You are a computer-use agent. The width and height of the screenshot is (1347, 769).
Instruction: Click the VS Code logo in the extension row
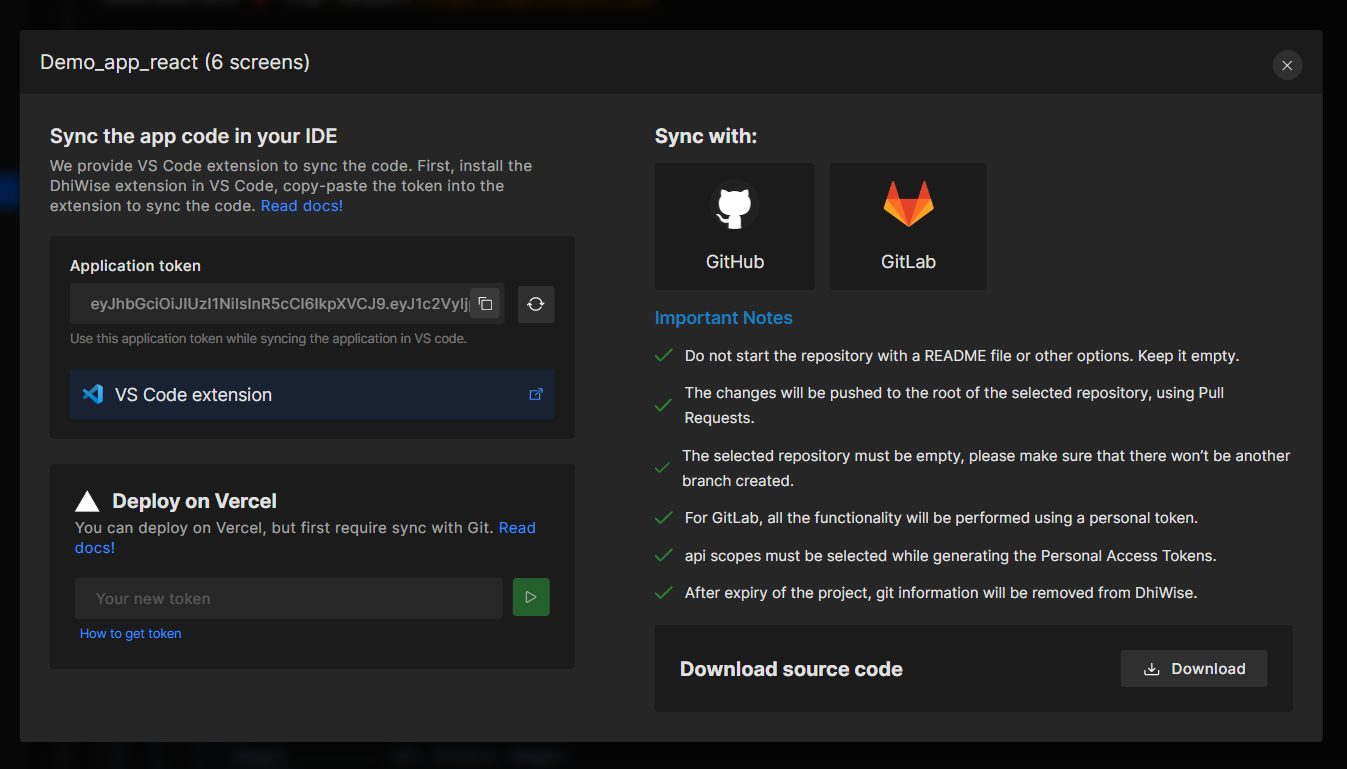tap(92, 393)
